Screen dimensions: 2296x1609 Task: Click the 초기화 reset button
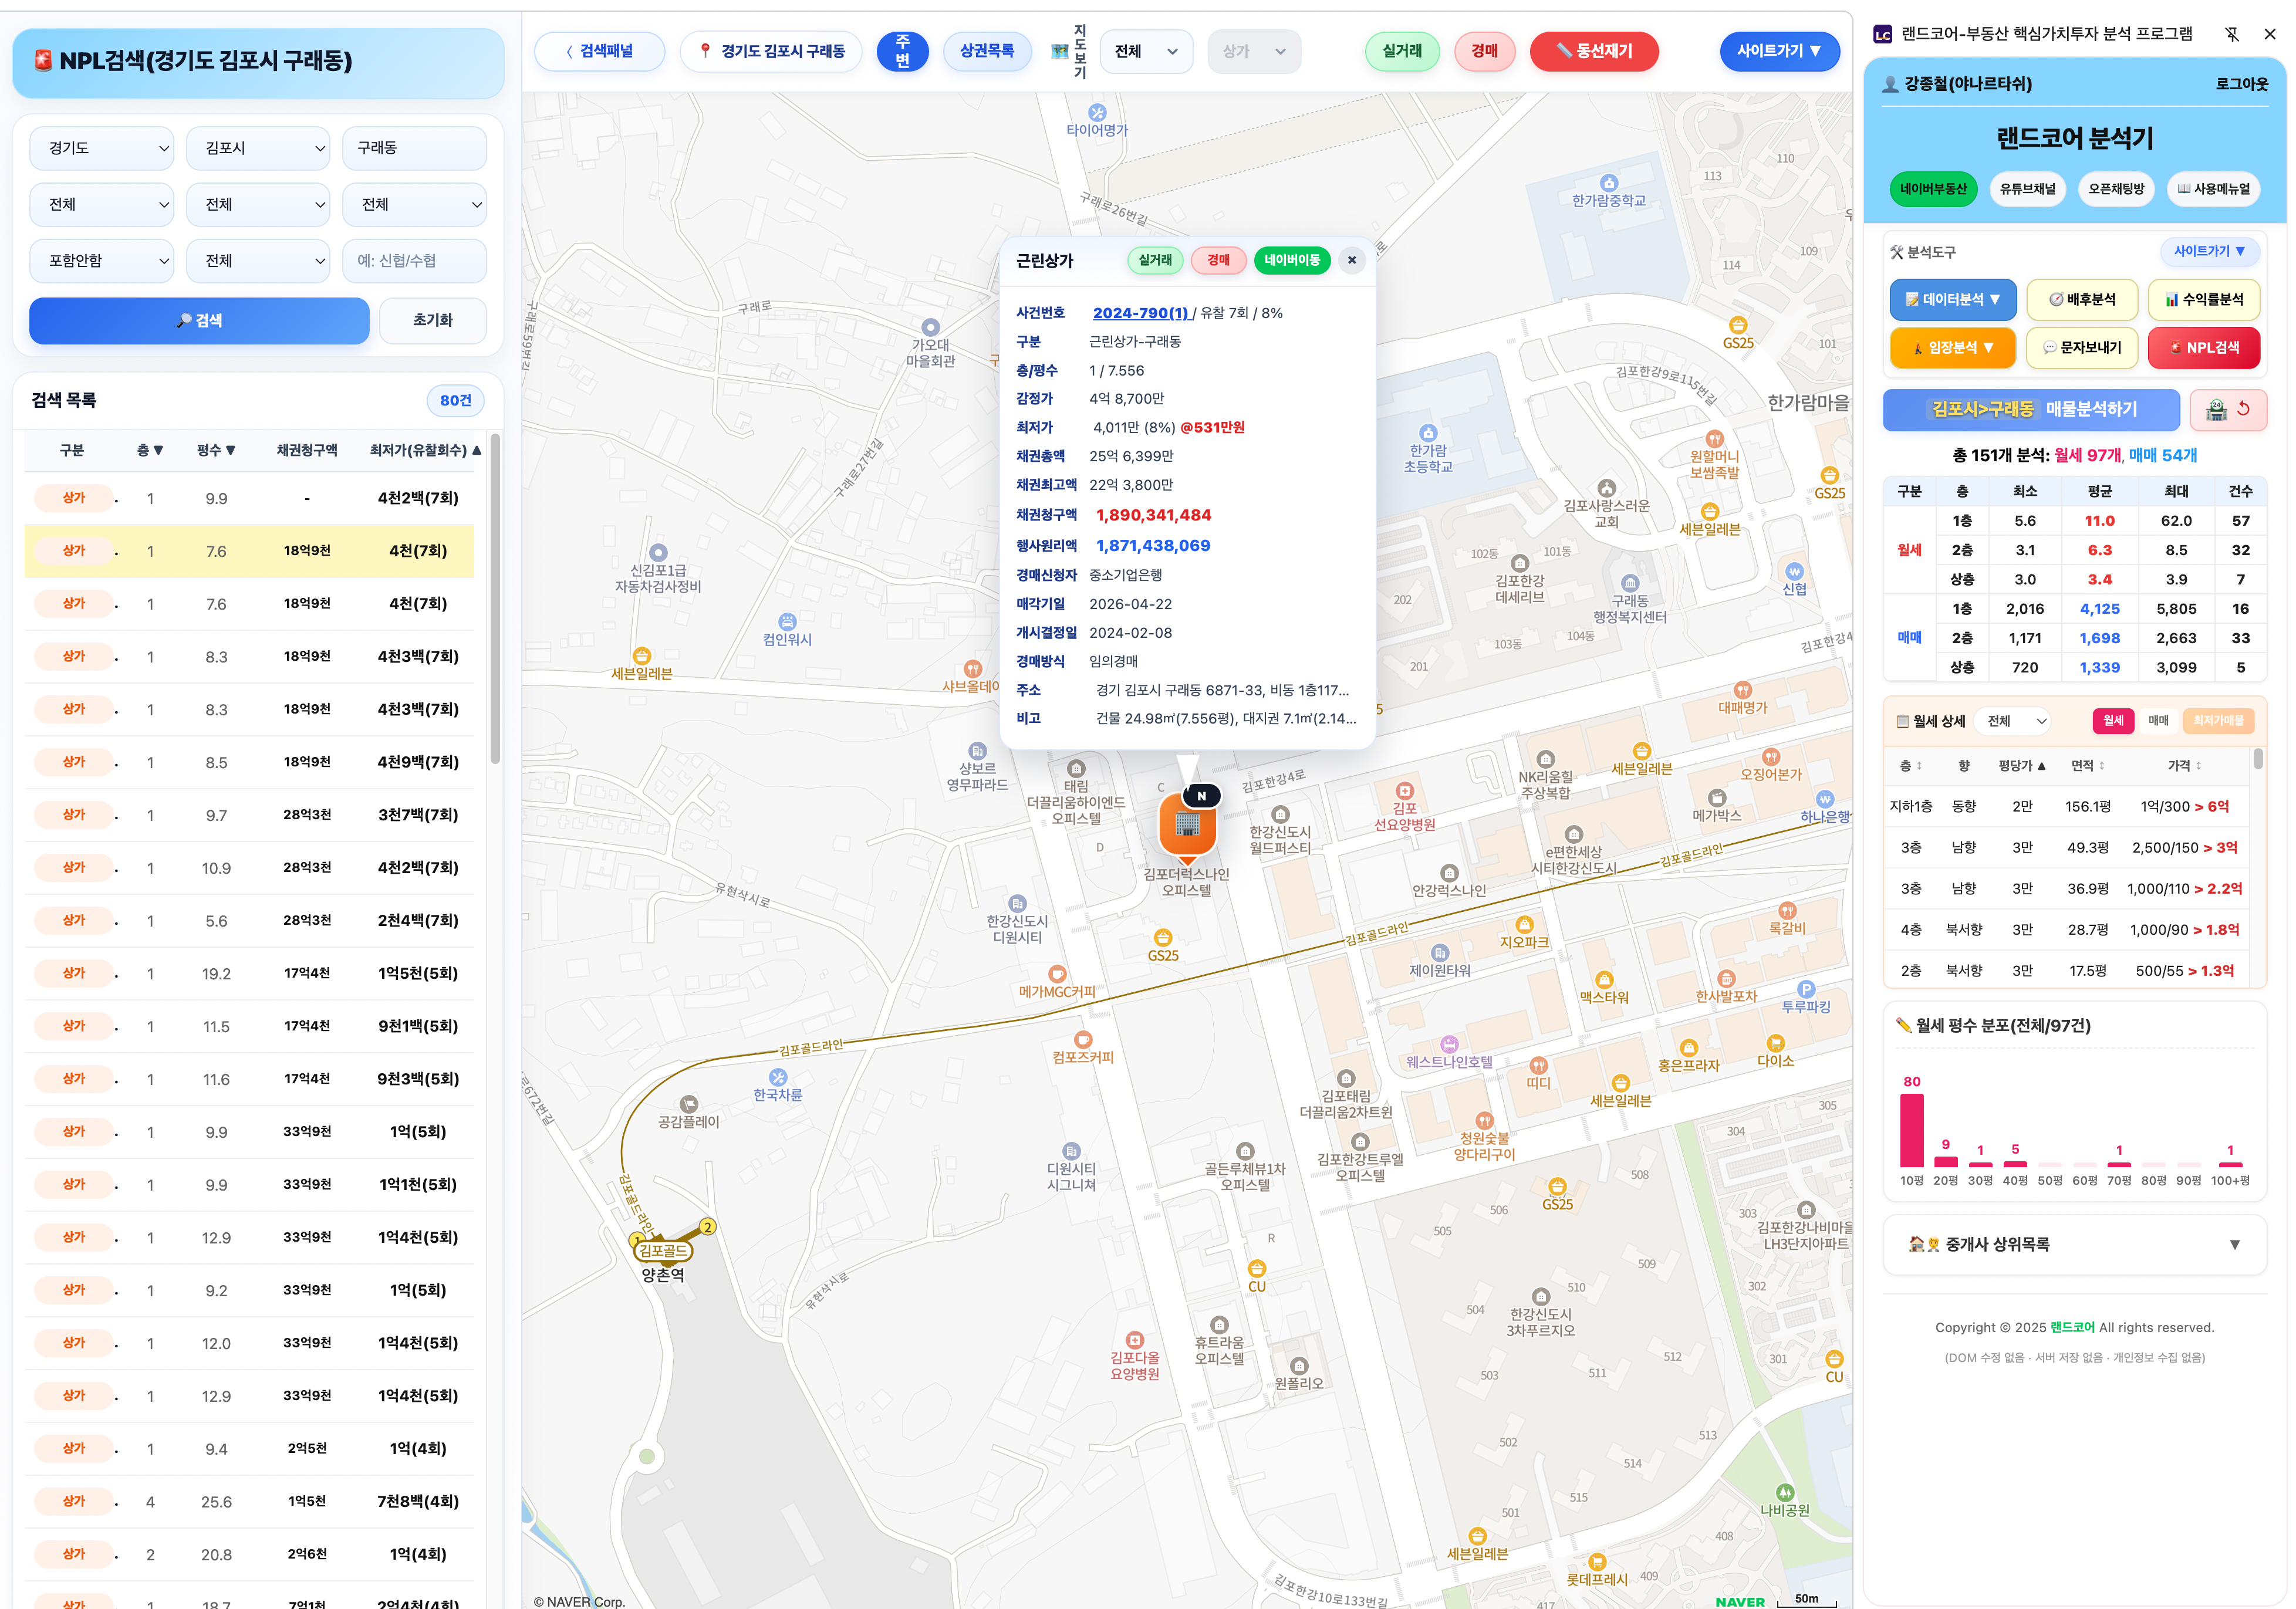[x=432, y=321]
